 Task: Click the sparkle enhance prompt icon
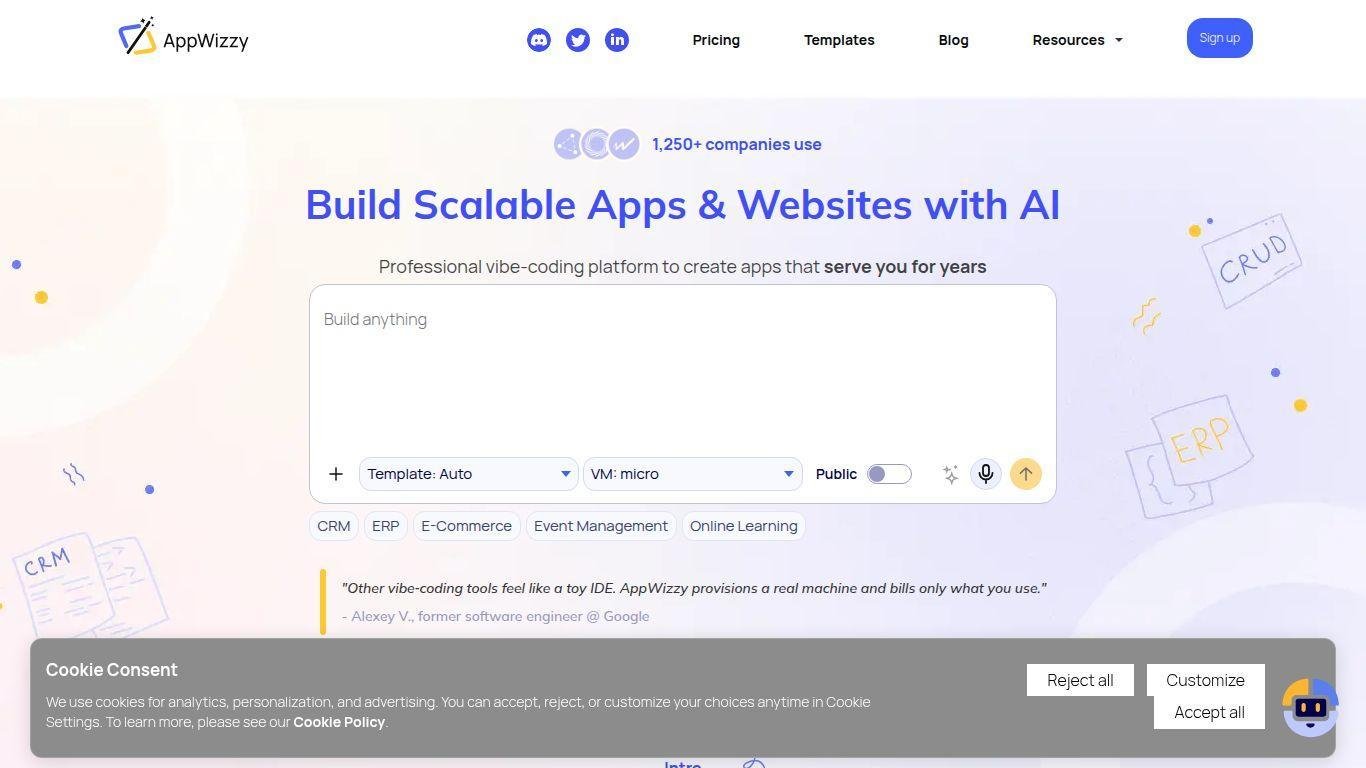[950, 474]
